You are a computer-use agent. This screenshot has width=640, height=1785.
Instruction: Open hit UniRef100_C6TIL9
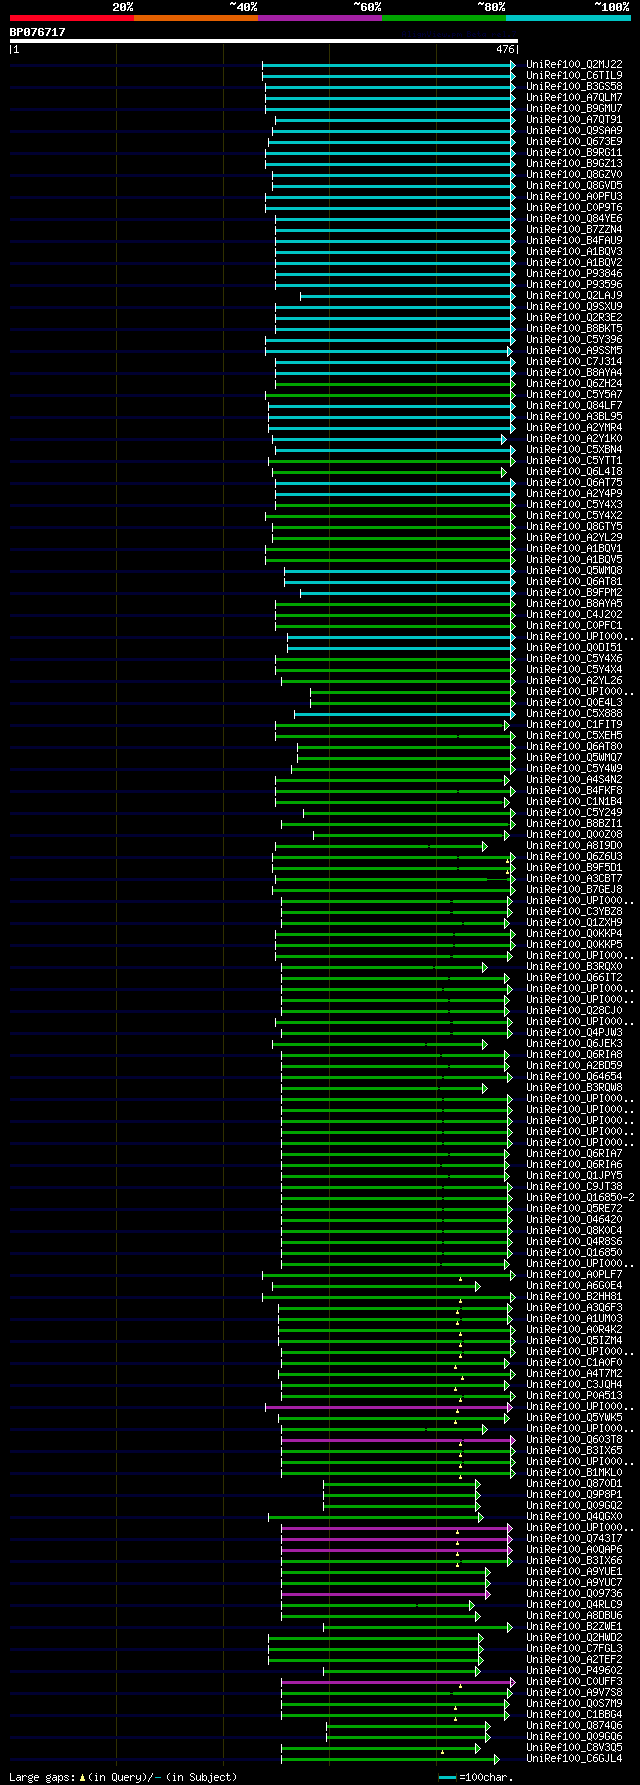(574, 75)
